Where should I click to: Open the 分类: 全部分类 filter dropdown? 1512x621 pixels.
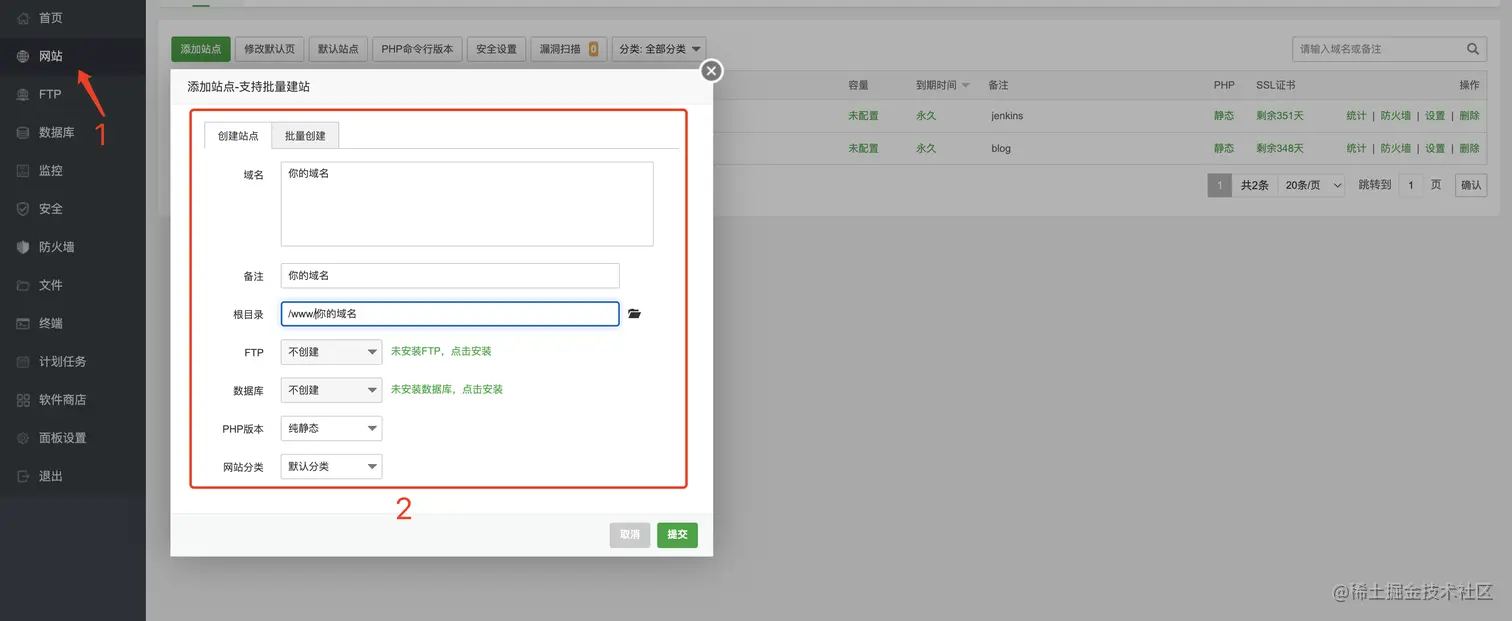659,49
